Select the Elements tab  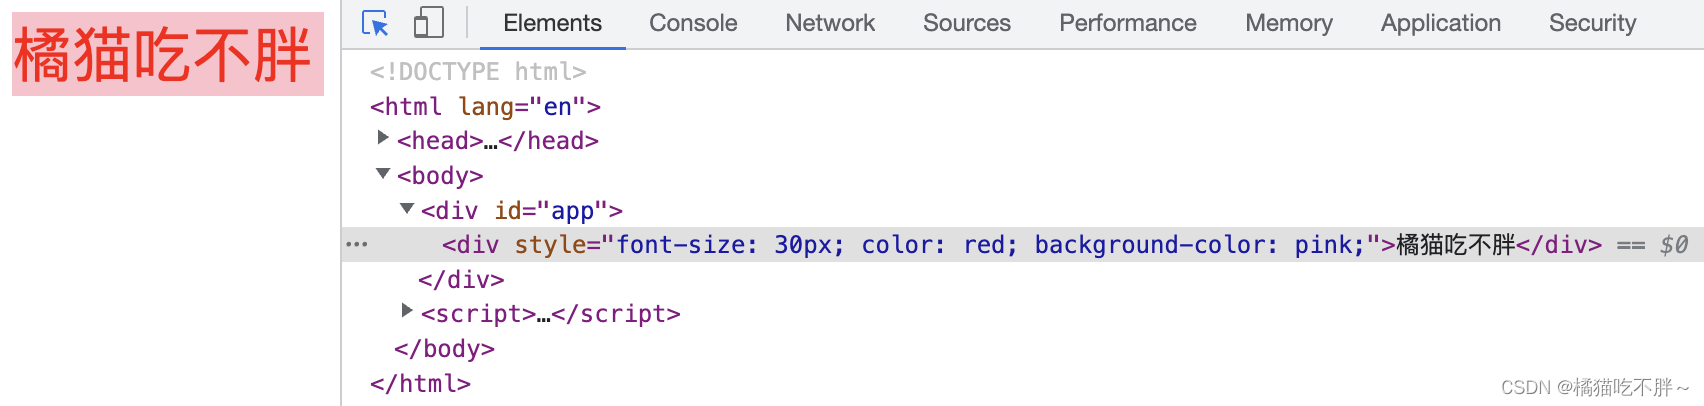(552, 23)
